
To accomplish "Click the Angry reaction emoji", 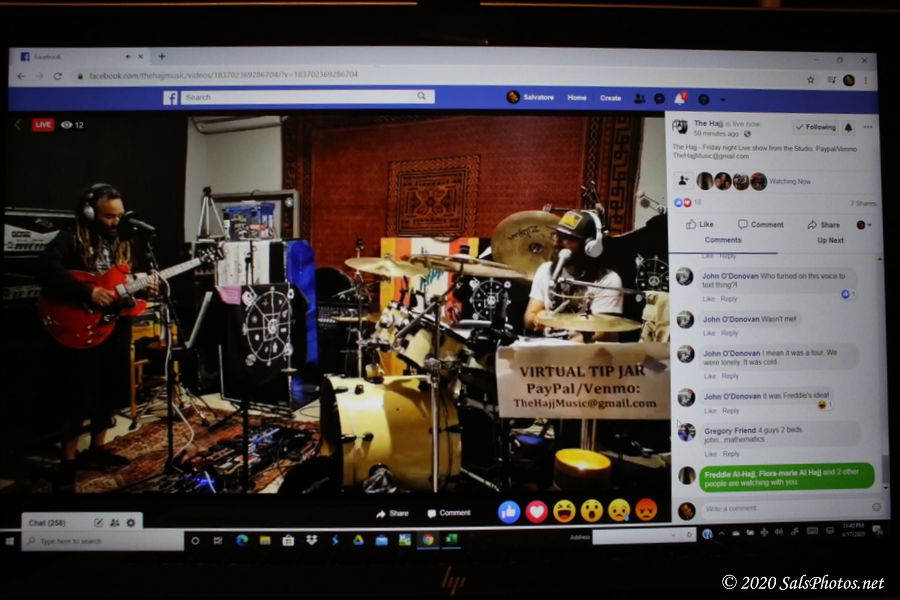I will 646,510.
